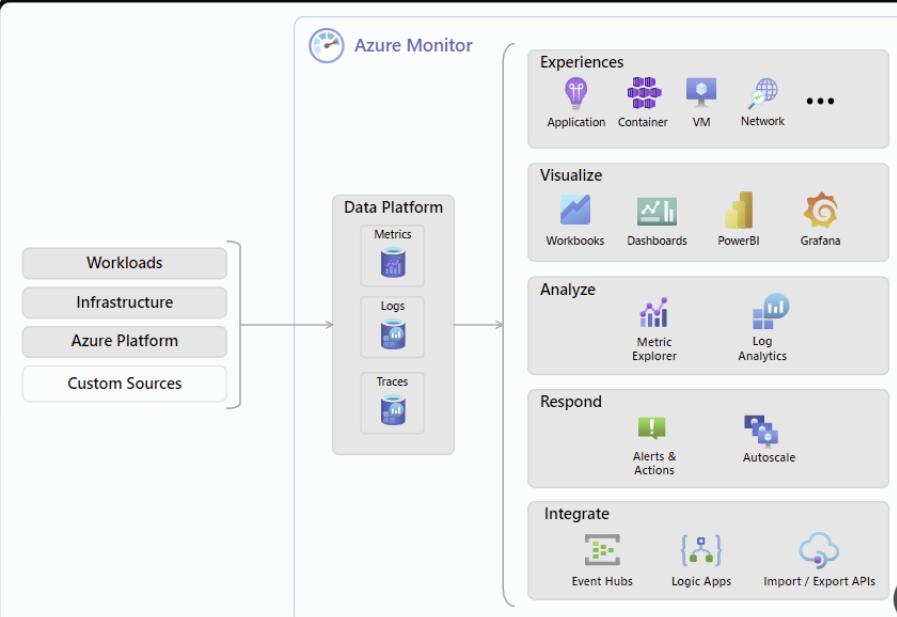Click the PowerBI icon
This screenshot has width=897, height=617.
pyautogui.click(x=739, y=210)
